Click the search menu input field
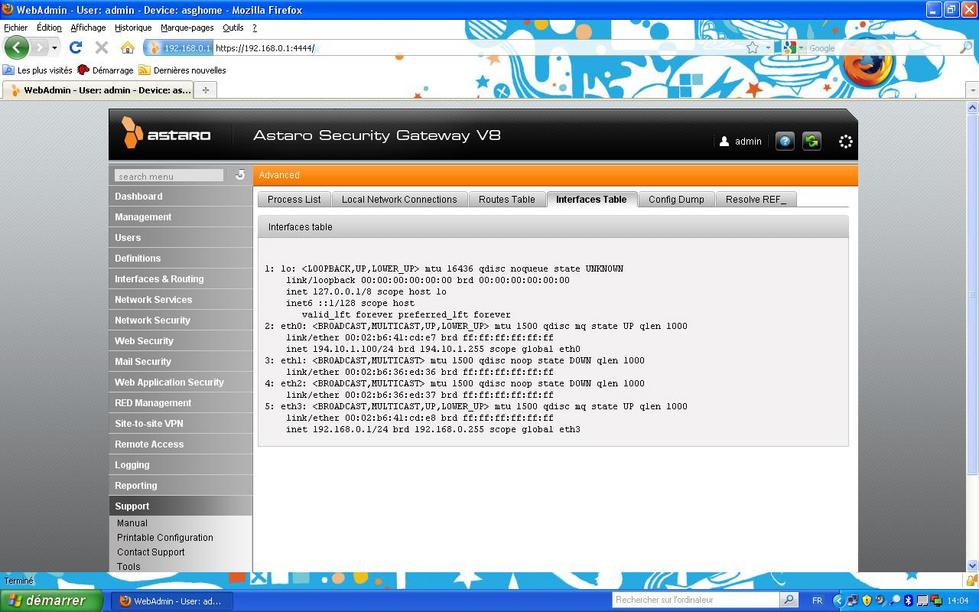This screenshot has width=979, height=612. 168,176
